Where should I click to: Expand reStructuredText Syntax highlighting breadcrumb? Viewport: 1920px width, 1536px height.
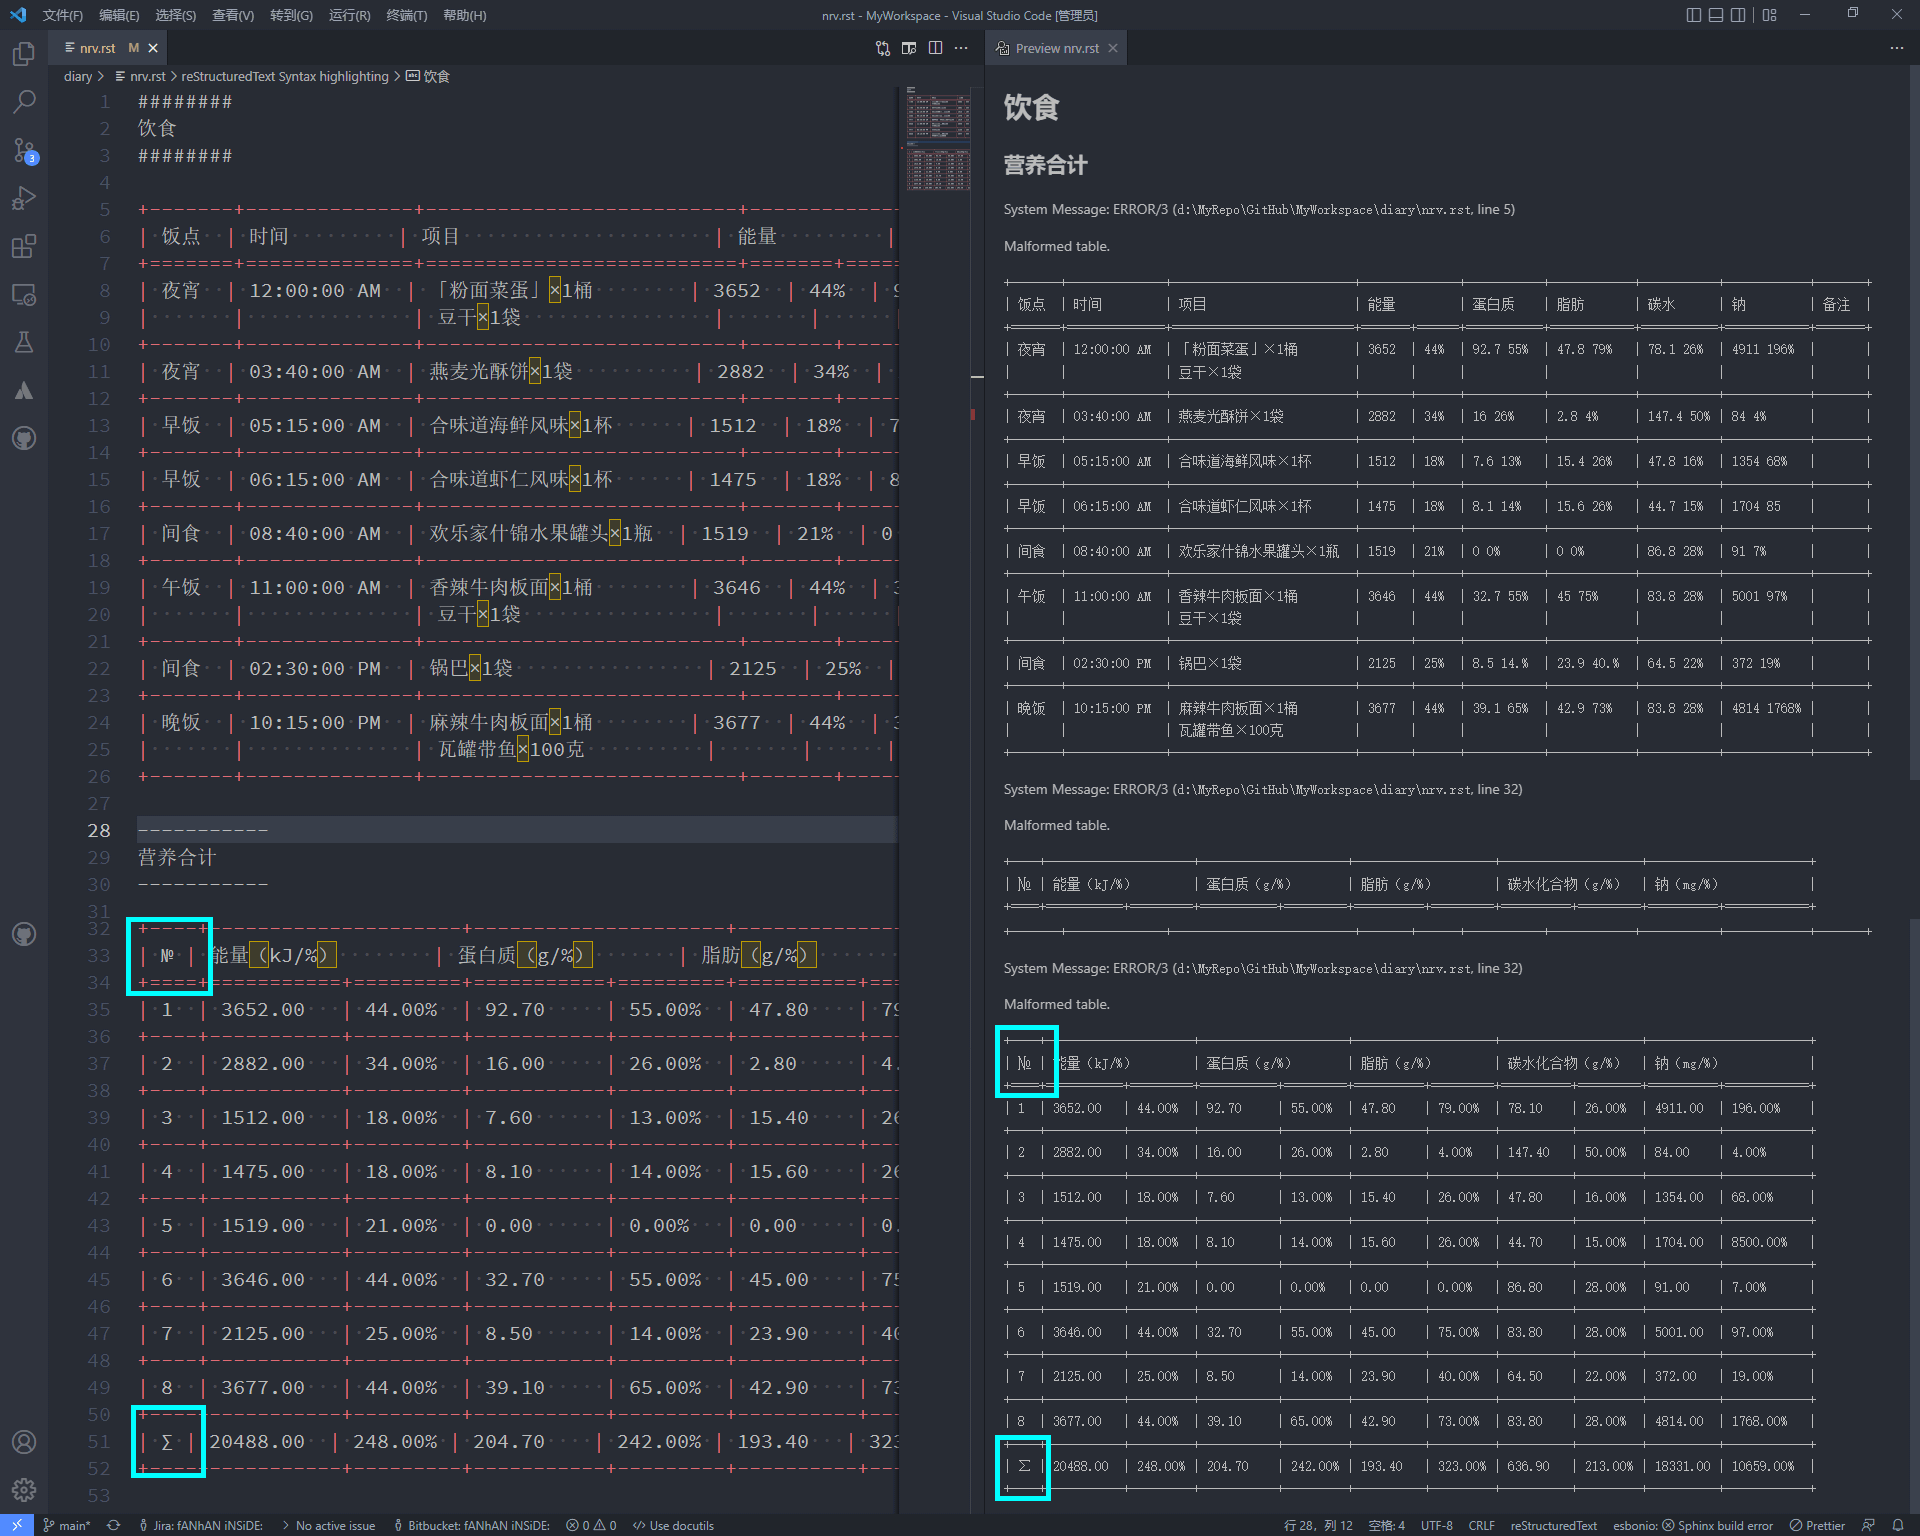click(285, 76)
